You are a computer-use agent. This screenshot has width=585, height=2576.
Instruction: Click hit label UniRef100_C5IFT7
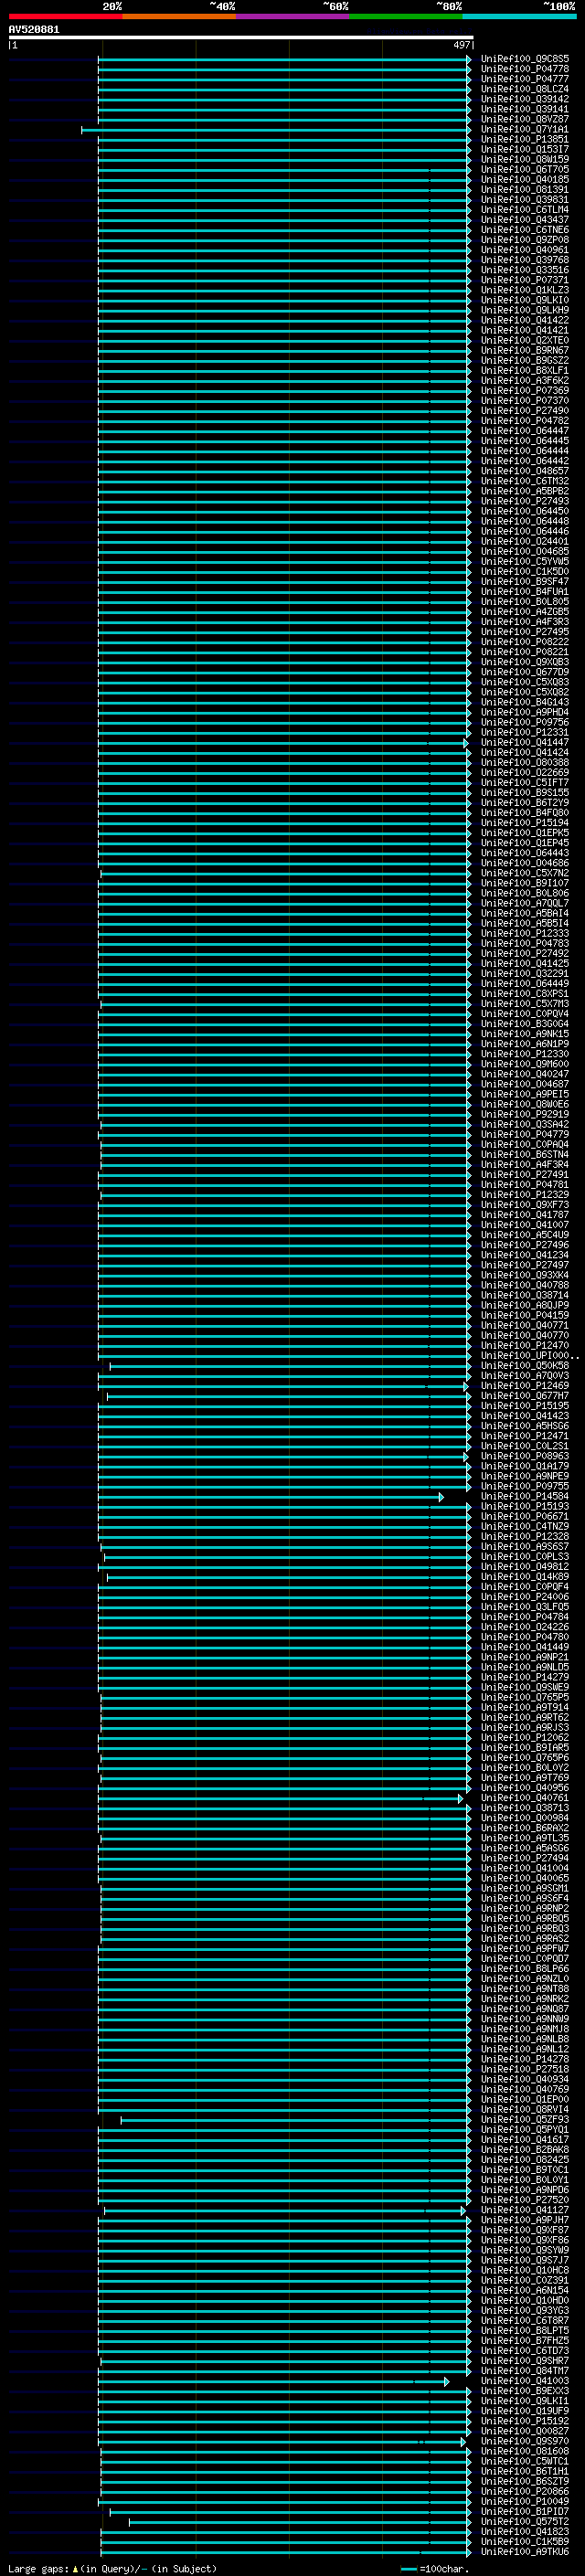(x=525, y=783)
